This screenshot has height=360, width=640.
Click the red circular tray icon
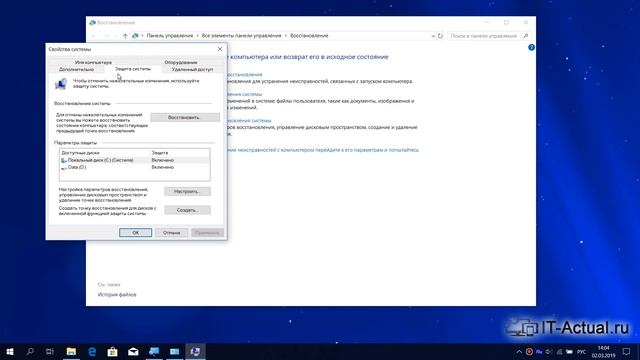(x=529, y=352)
